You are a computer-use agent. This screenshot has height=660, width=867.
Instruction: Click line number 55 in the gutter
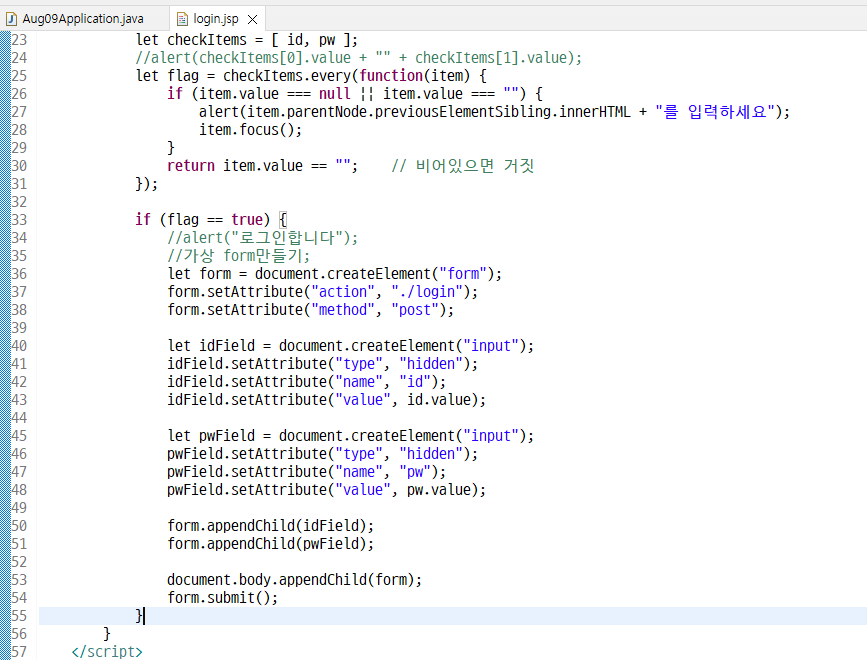pyautogui.click(x=19, y=616)
